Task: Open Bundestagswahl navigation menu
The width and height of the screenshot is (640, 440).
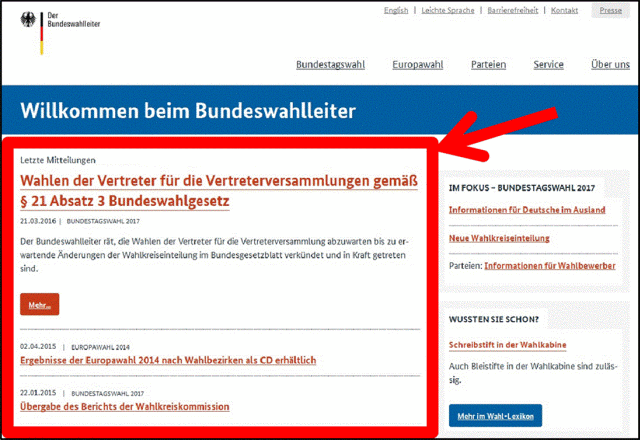Action: [330, 65]
